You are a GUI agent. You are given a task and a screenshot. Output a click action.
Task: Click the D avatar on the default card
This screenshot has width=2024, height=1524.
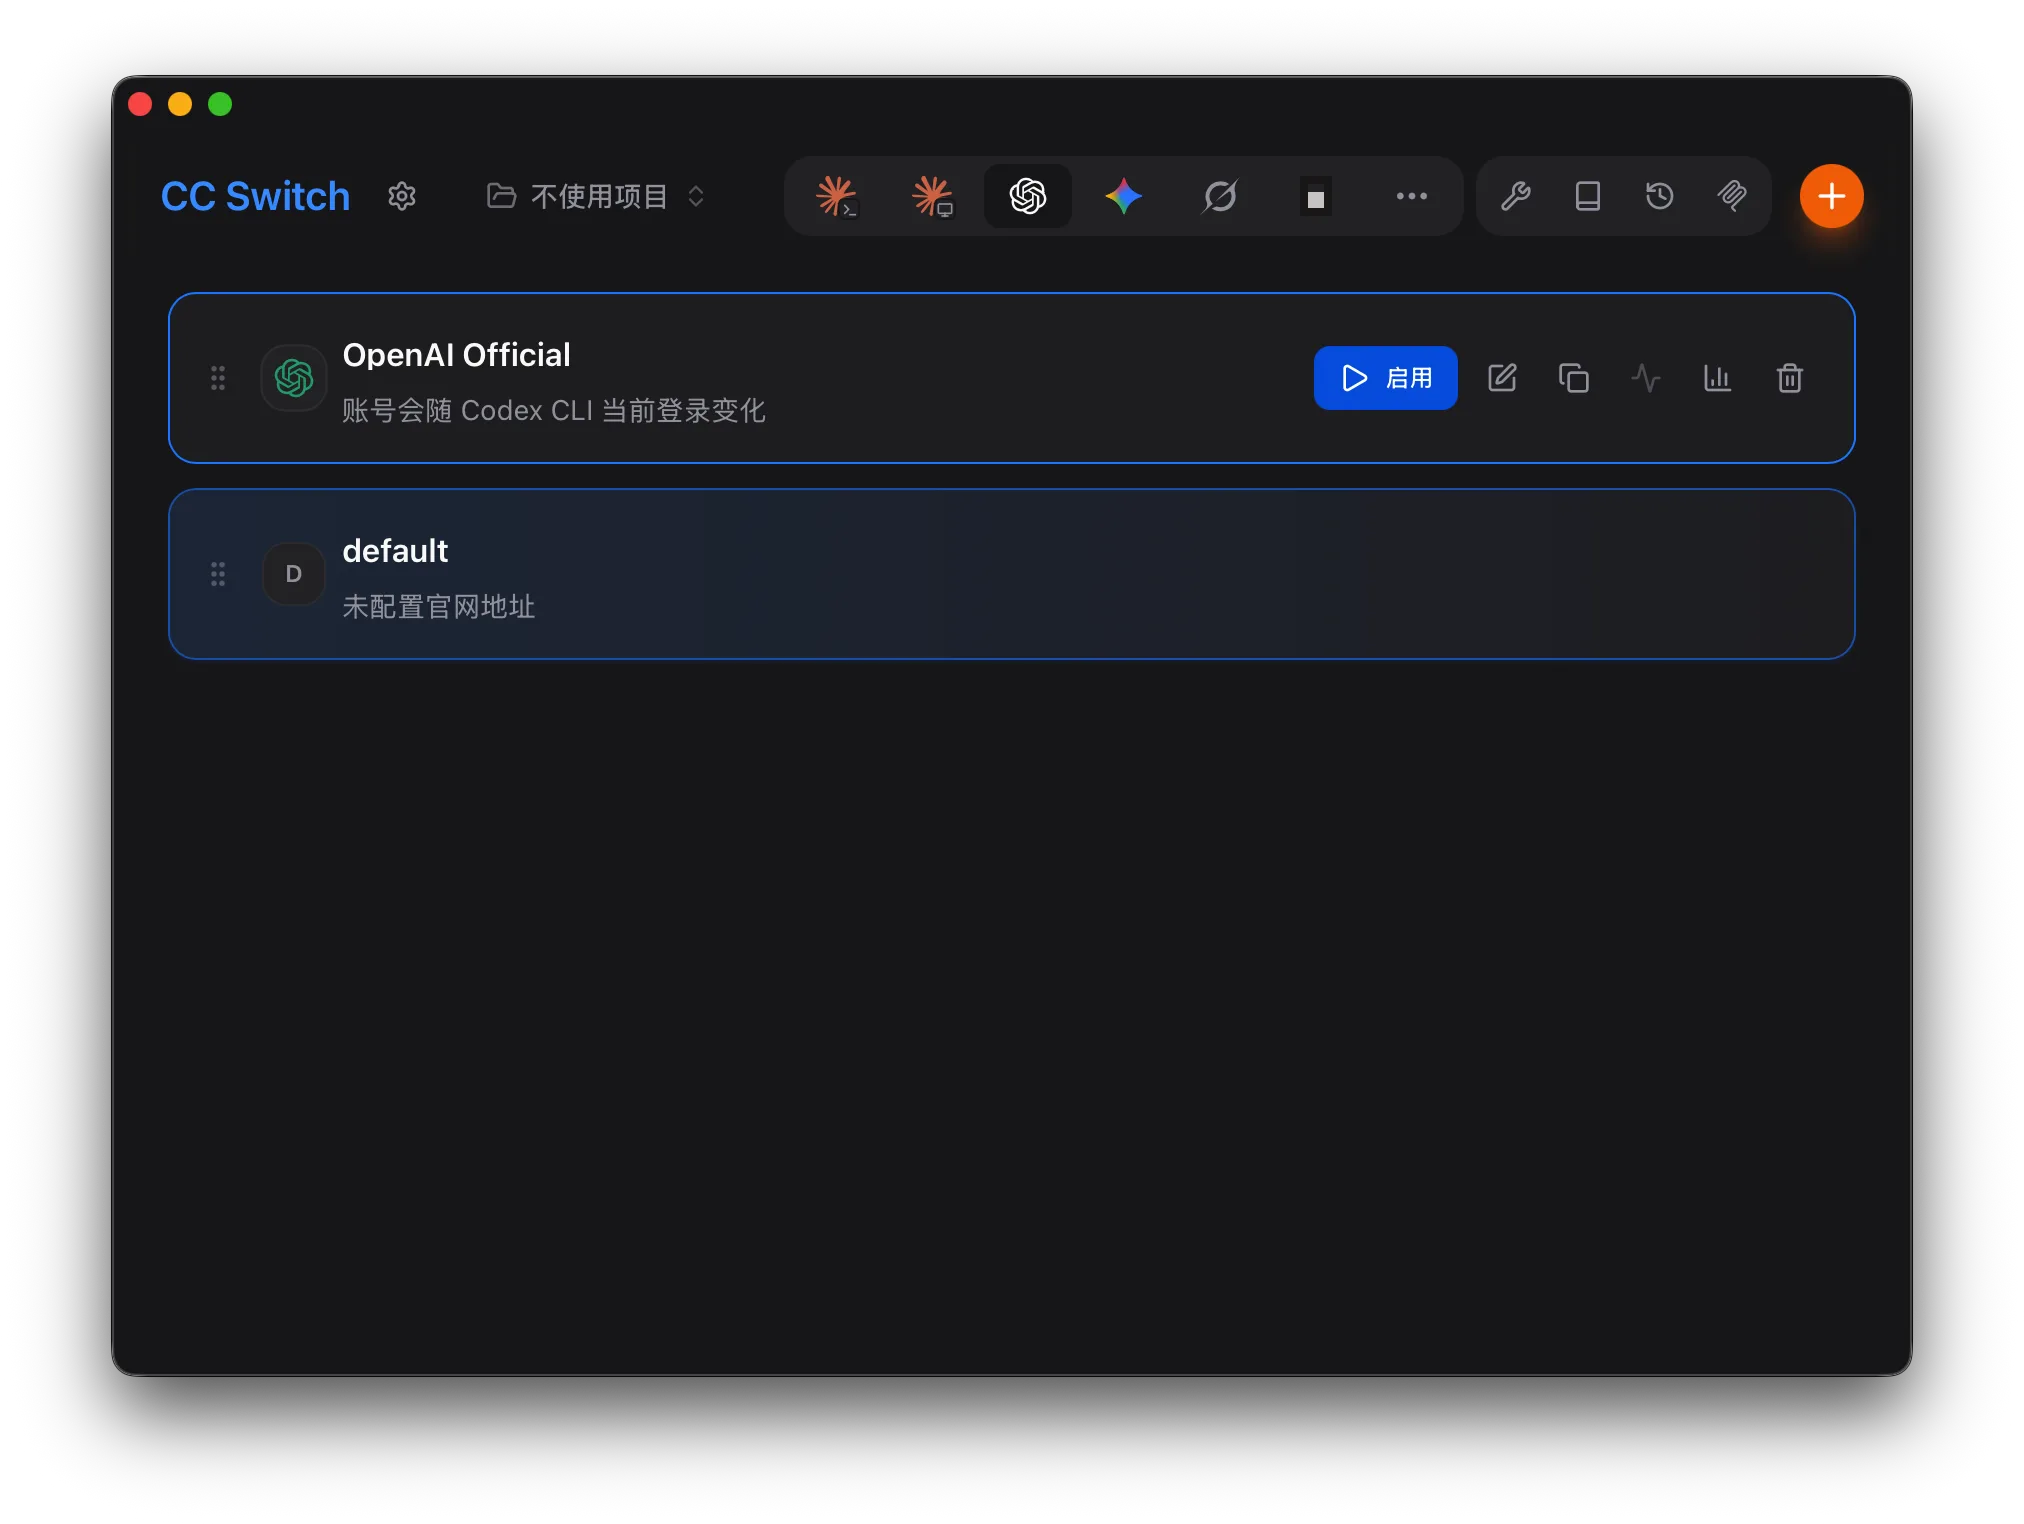294,574
